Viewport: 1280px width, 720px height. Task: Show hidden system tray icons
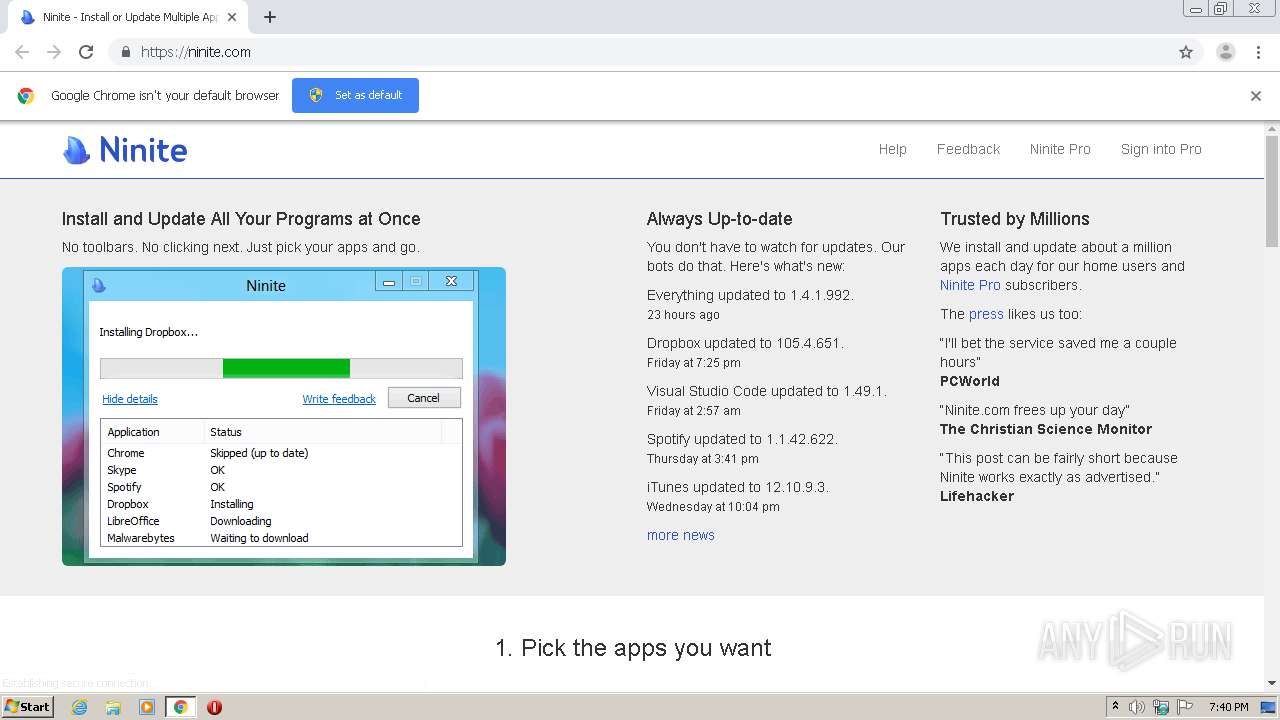point(1115,707)
